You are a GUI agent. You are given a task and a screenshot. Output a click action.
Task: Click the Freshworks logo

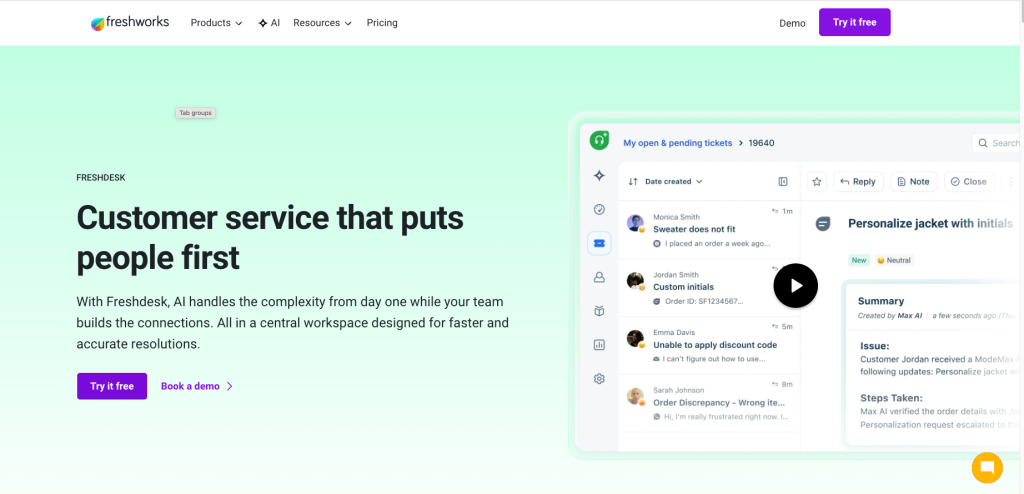click(x=130, y=23)
